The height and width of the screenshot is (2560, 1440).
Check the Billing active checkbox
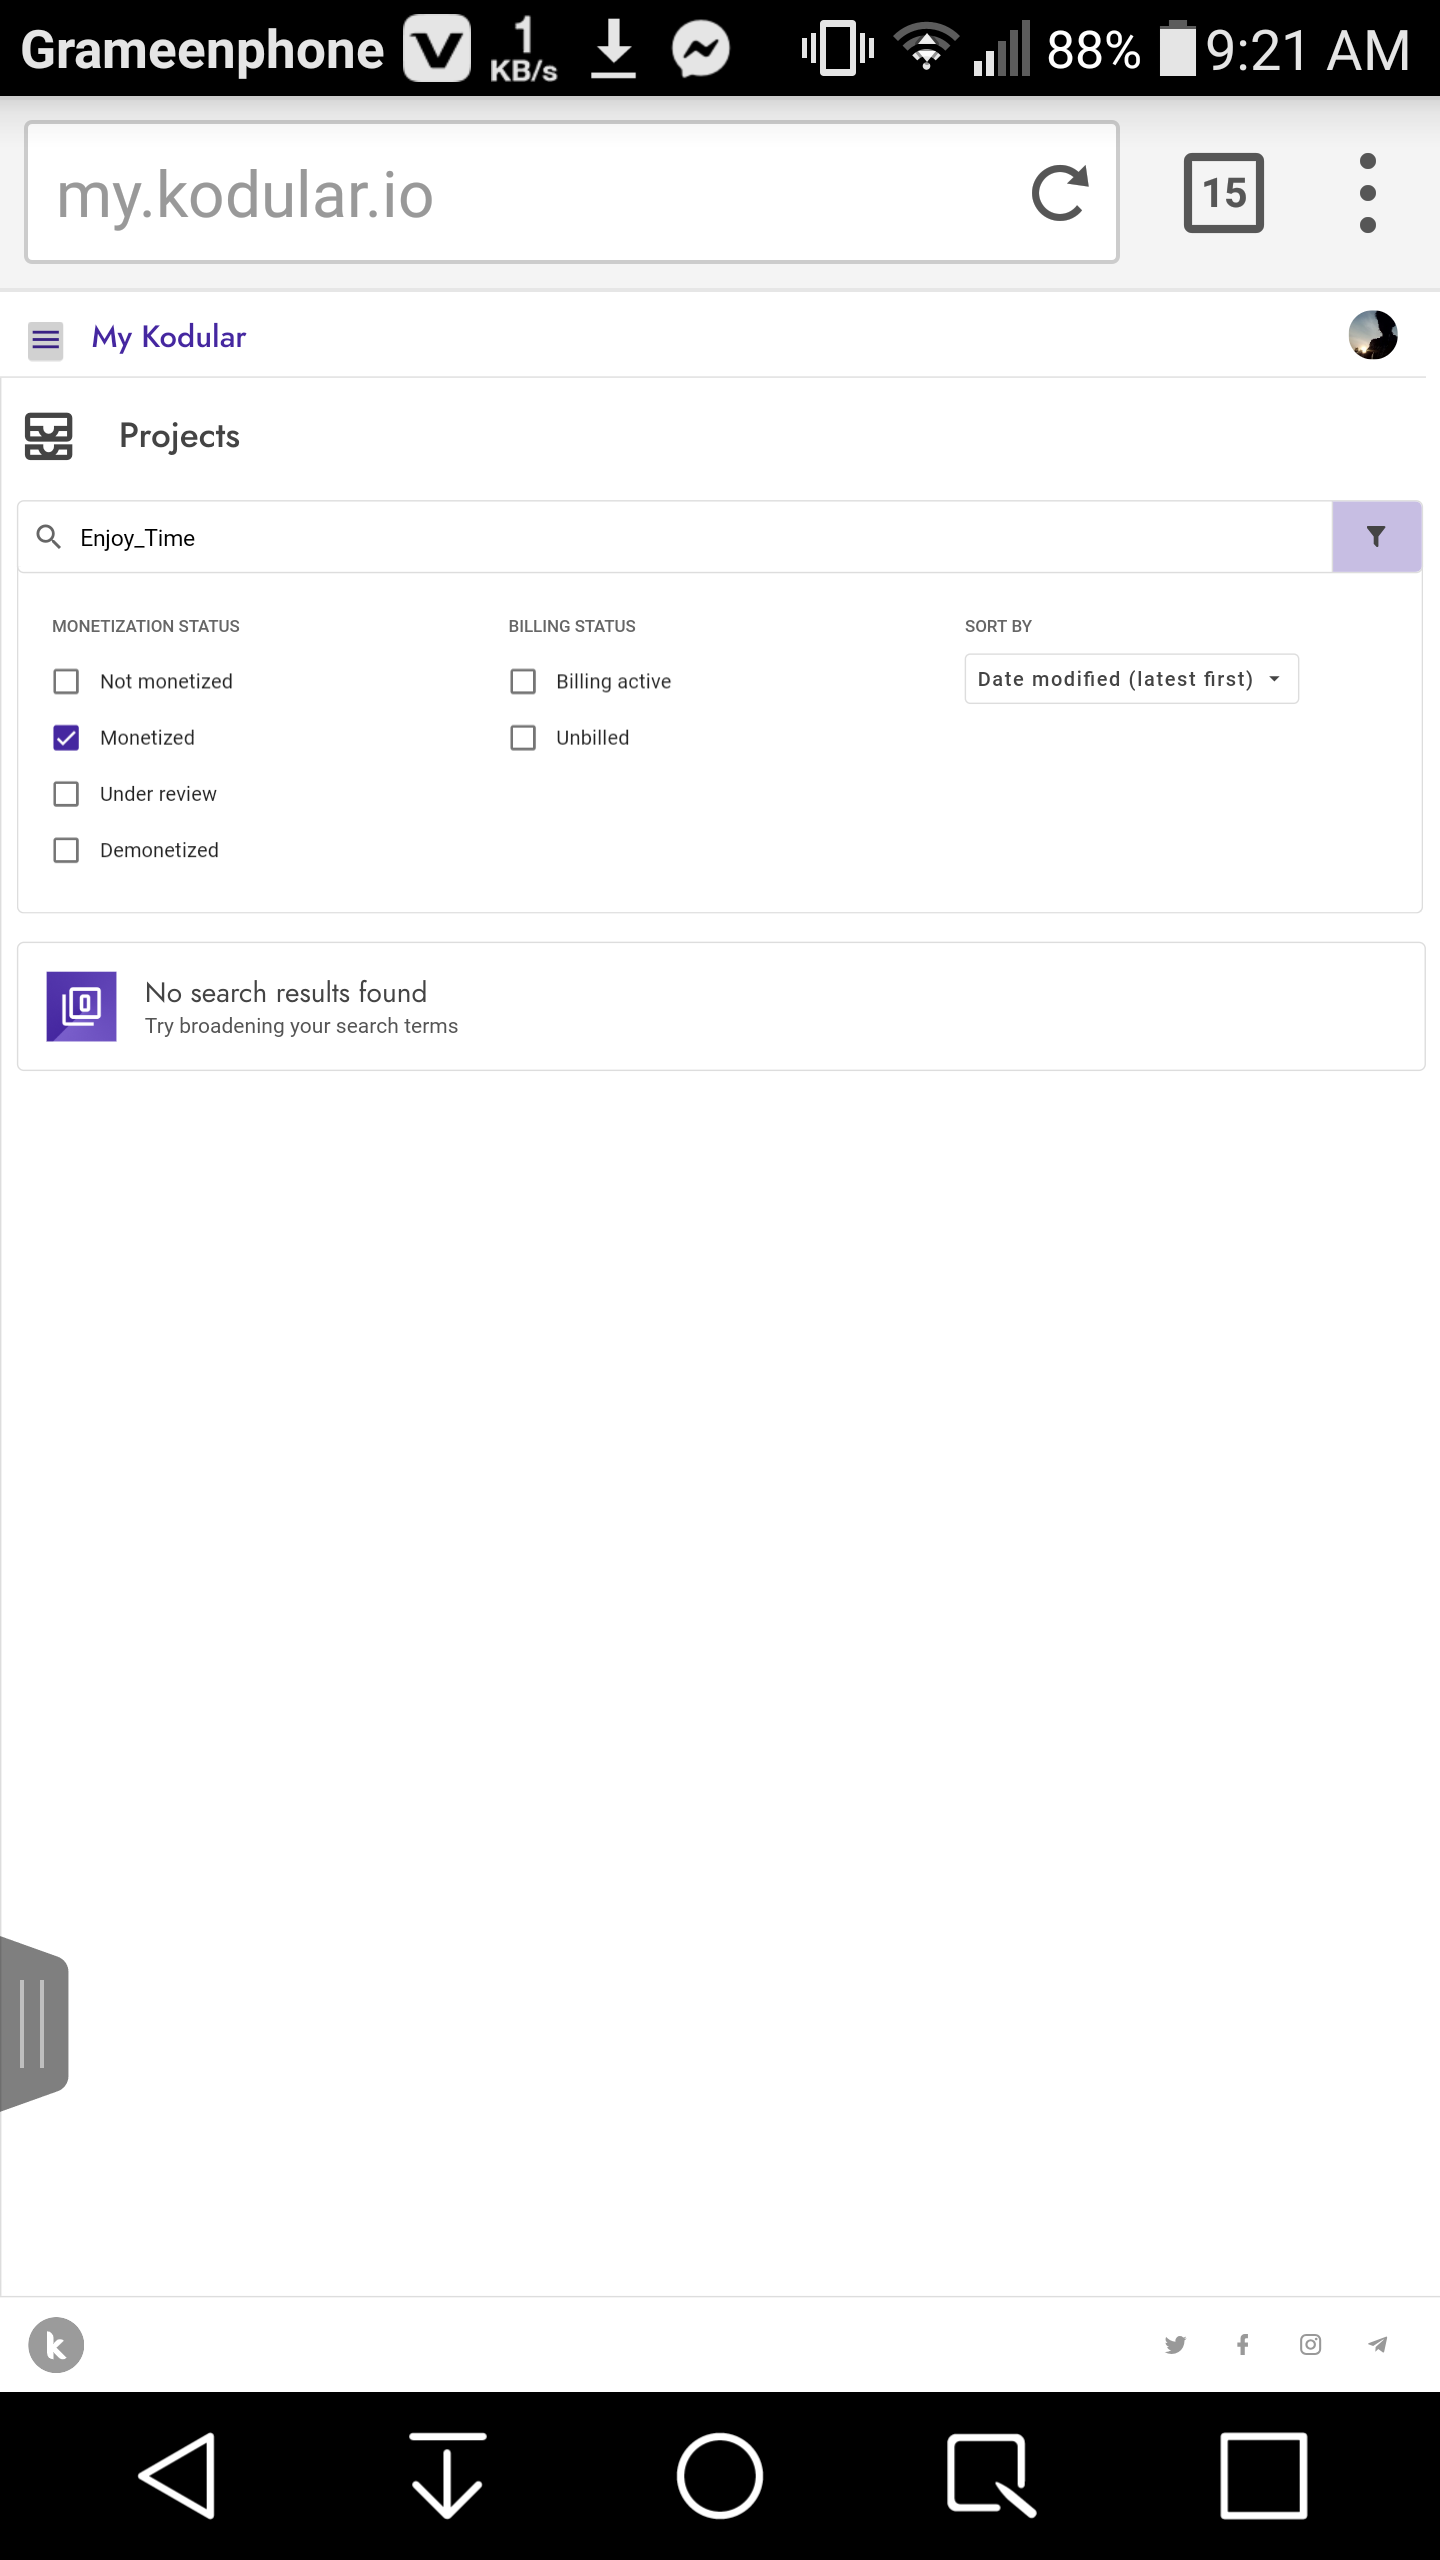pos(523,681)
